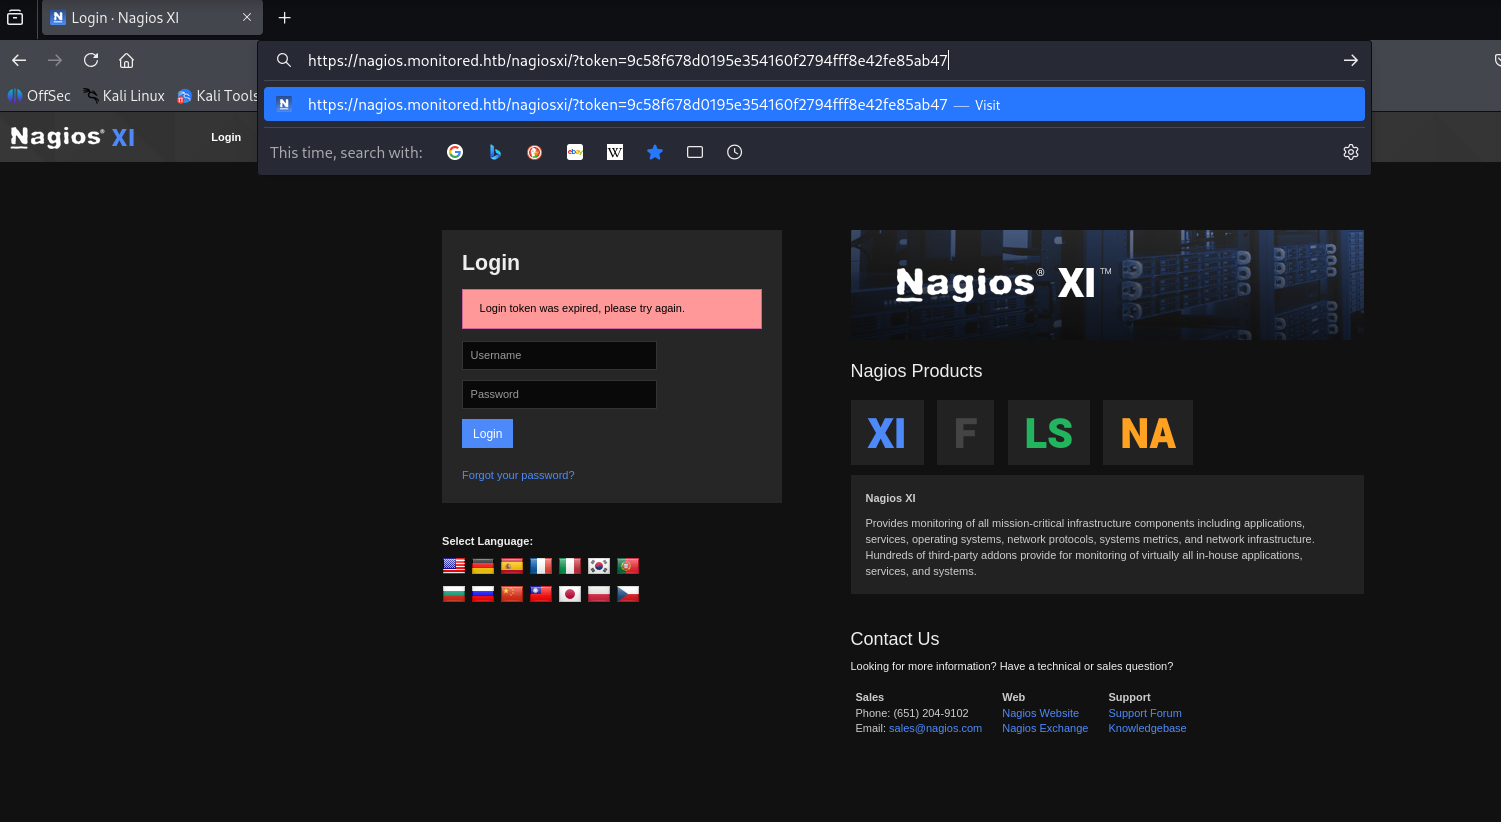1501x822 pixels.
Task: Open the Kali Tools bookmark
Action: [x=217, y=96]
